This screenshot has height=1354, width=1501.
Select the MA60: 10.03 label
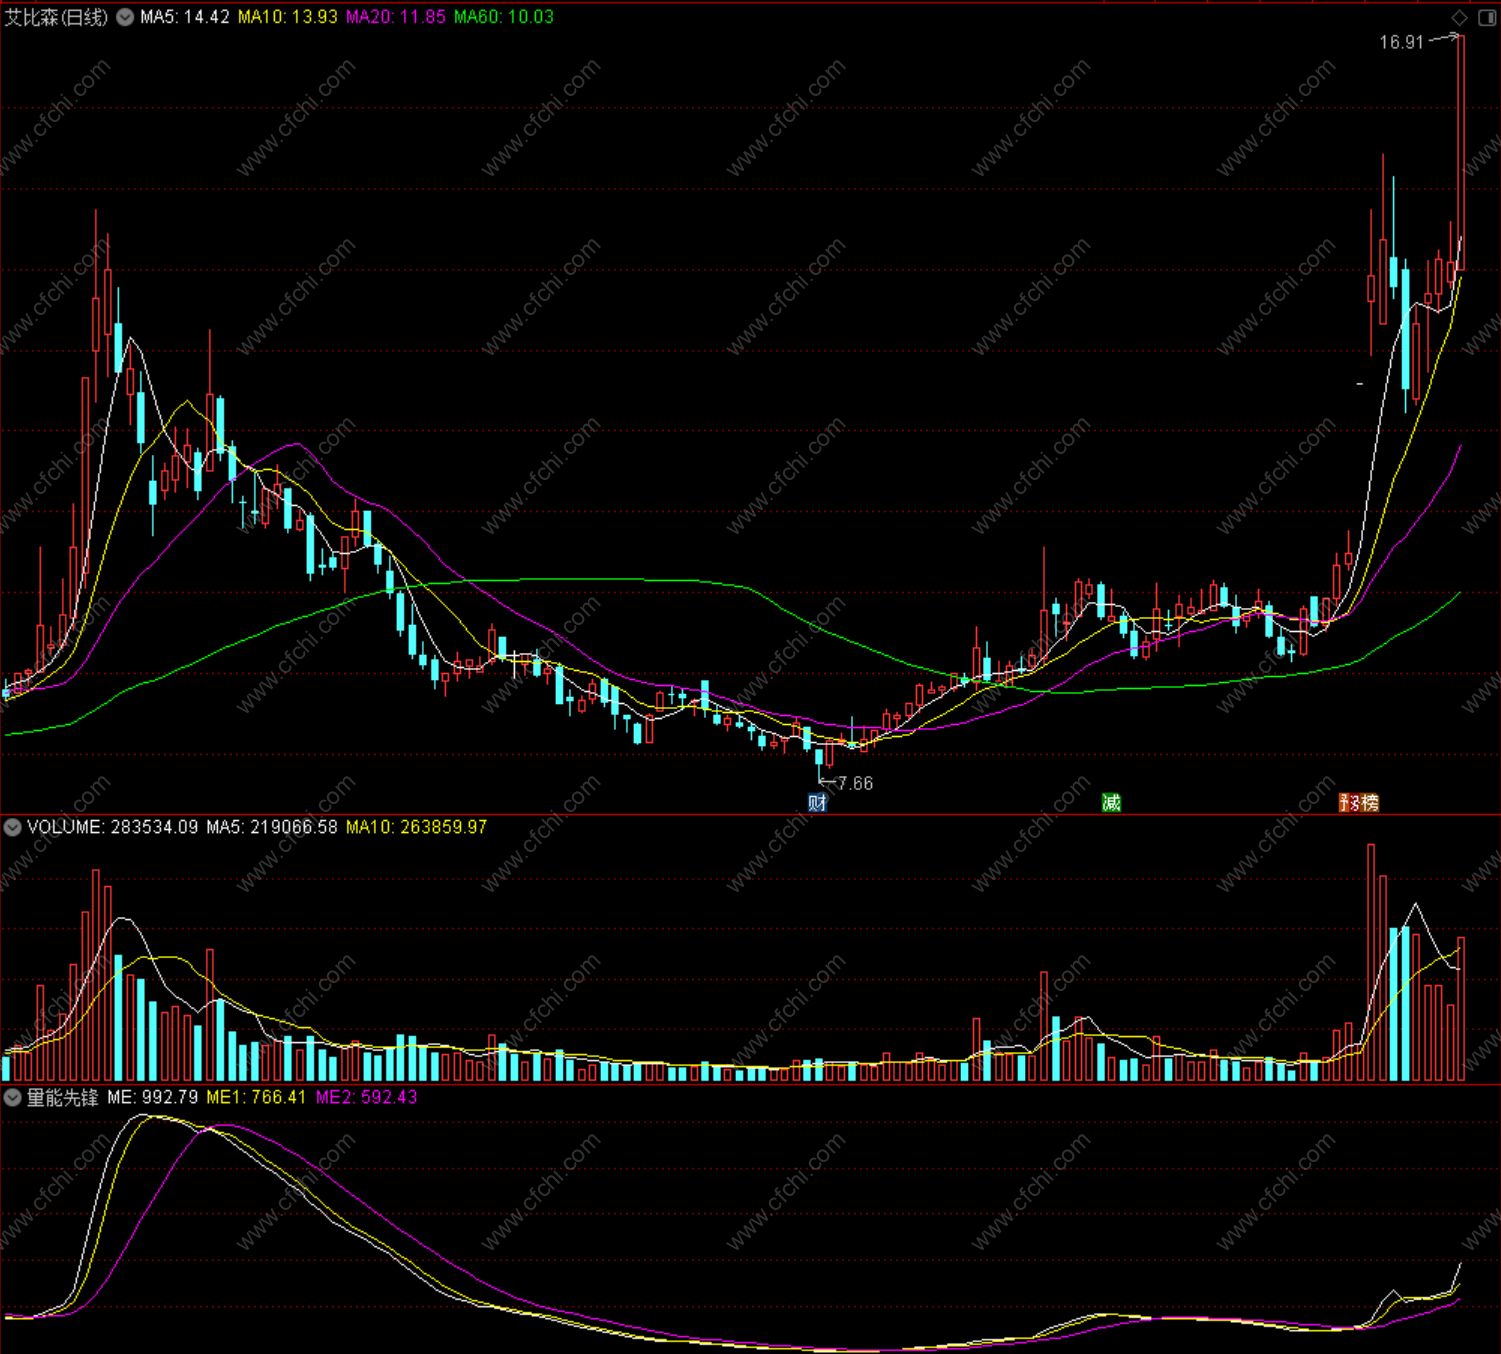tap(504, 17)
